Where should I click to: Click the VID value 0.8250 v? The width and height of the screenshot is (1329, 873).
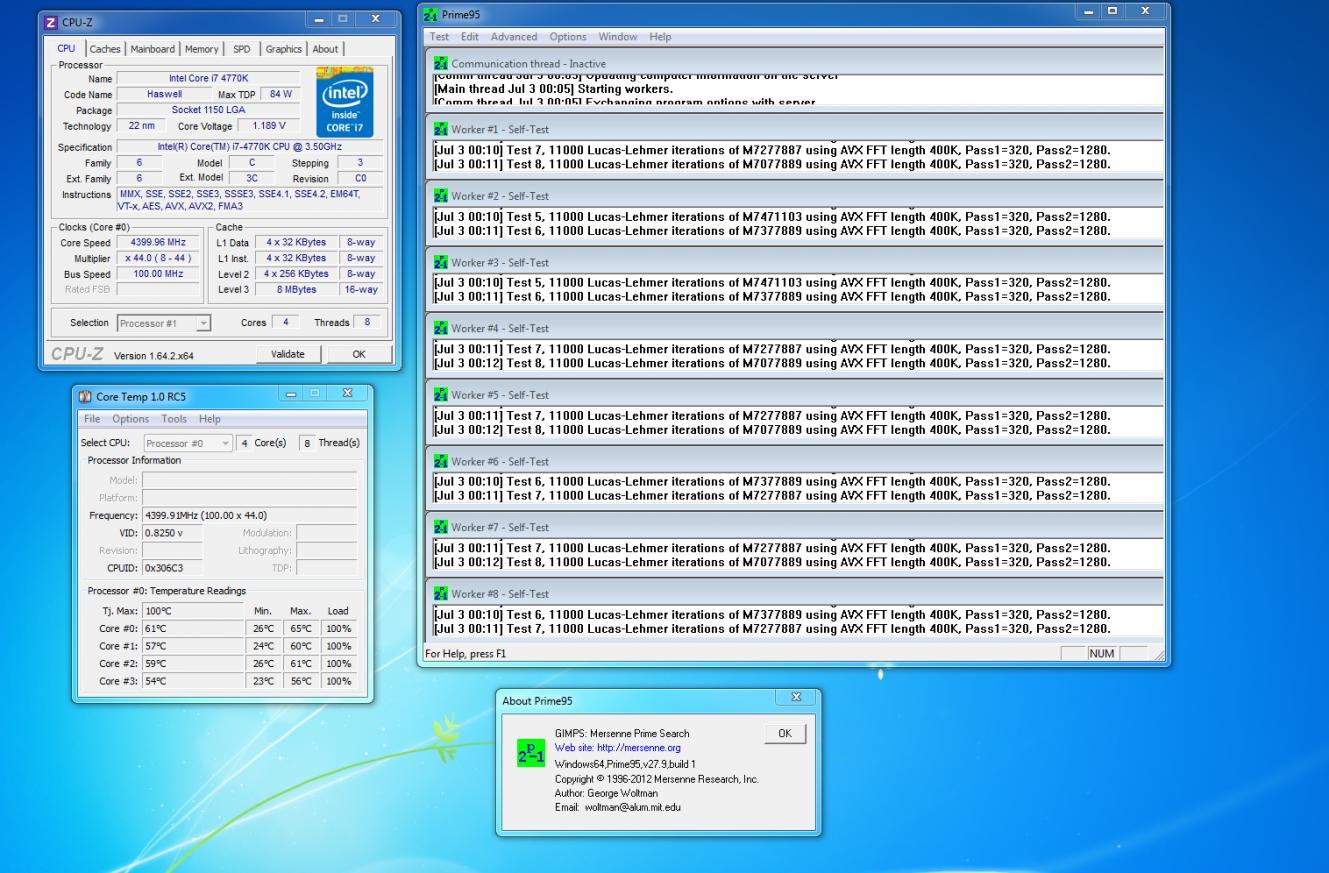pos(172,533)
